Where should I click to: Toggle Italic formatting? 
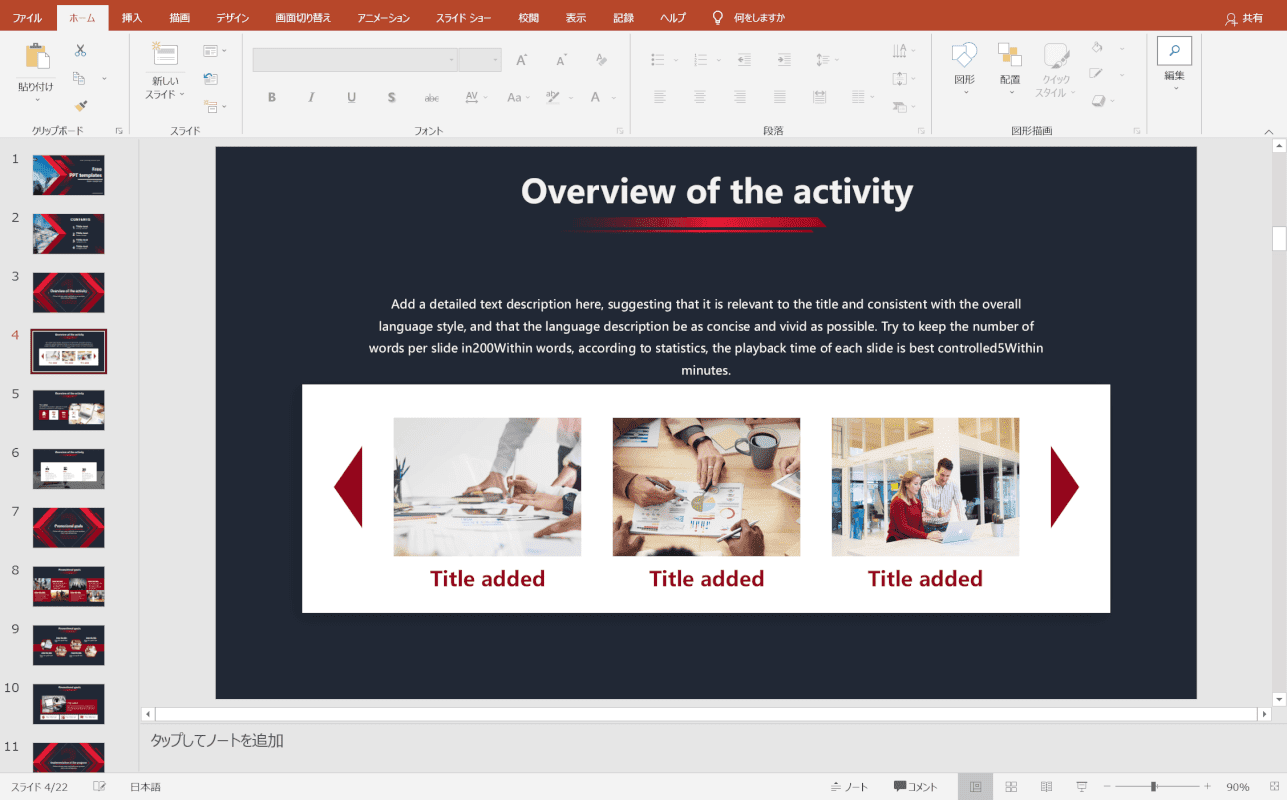[x=311, y=98]
